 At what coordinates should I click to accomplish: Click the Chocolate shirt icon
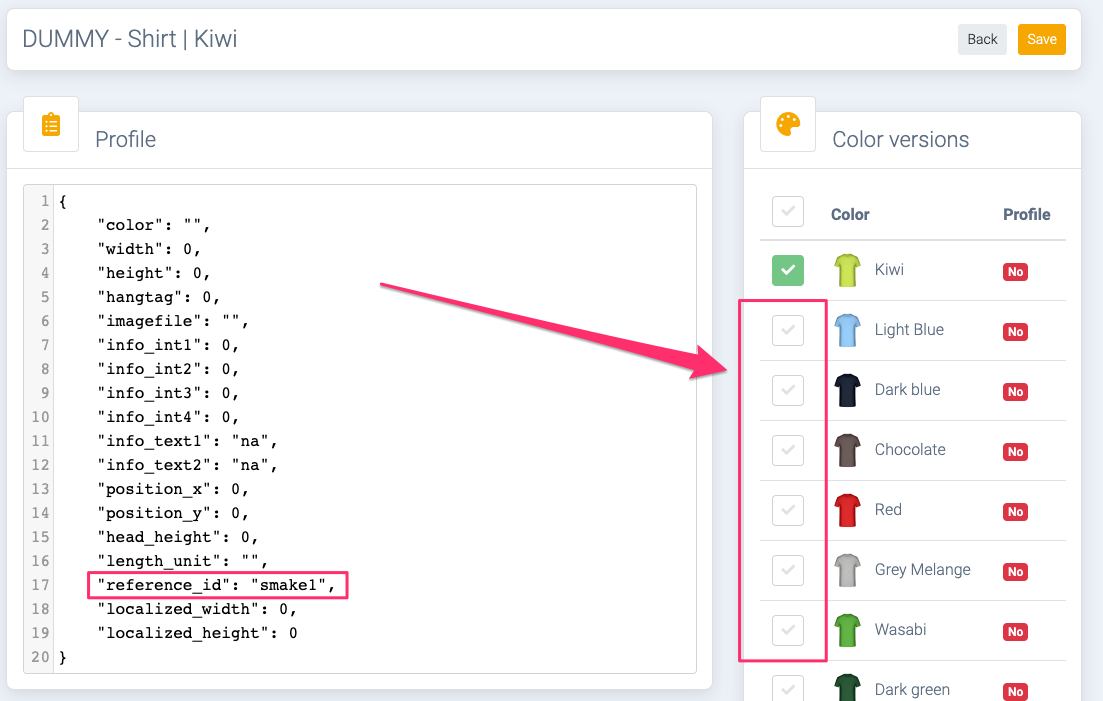pyautogui.click(x=847, y=450)
